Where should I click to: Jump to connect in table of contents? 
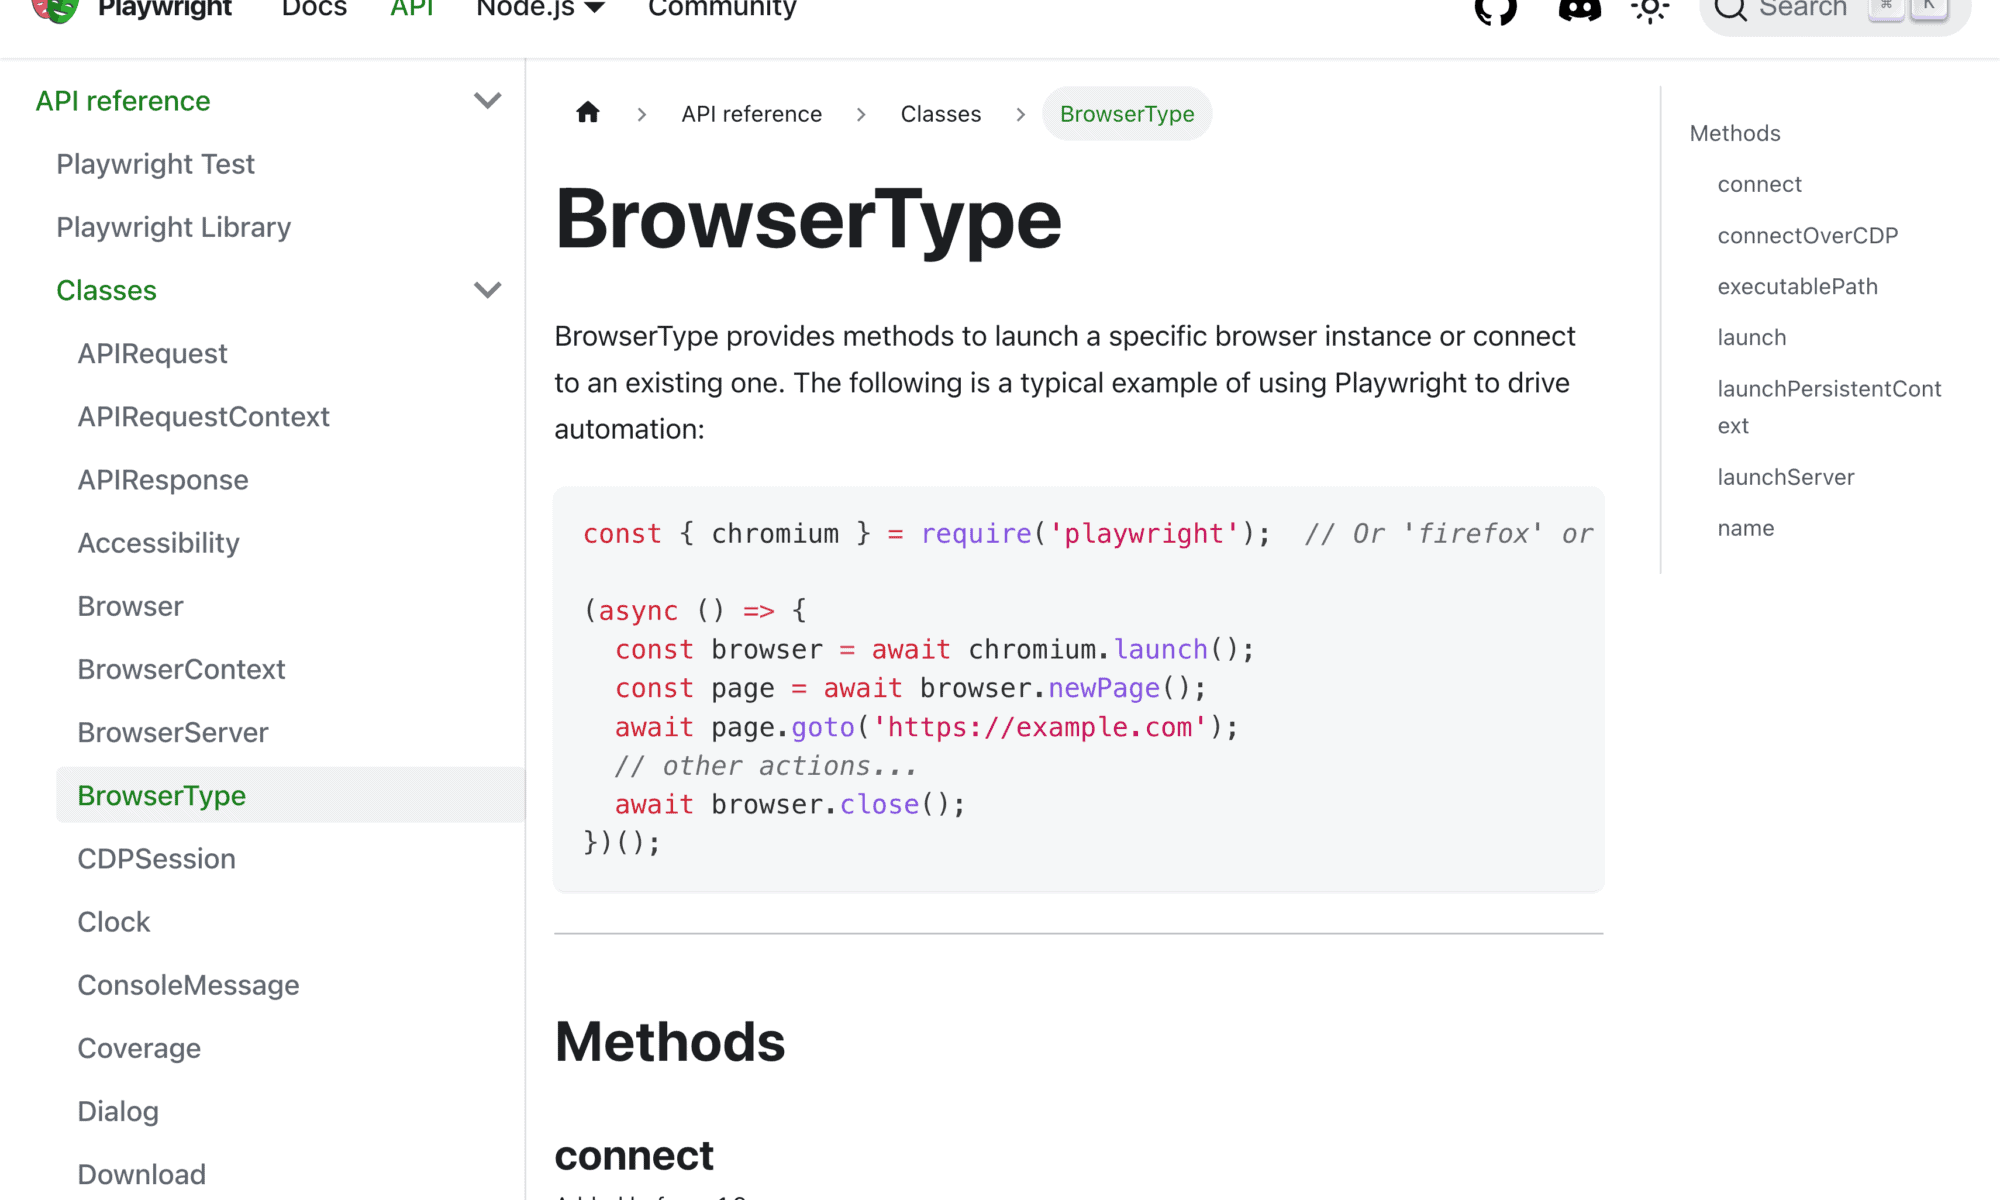point(1759,184)
